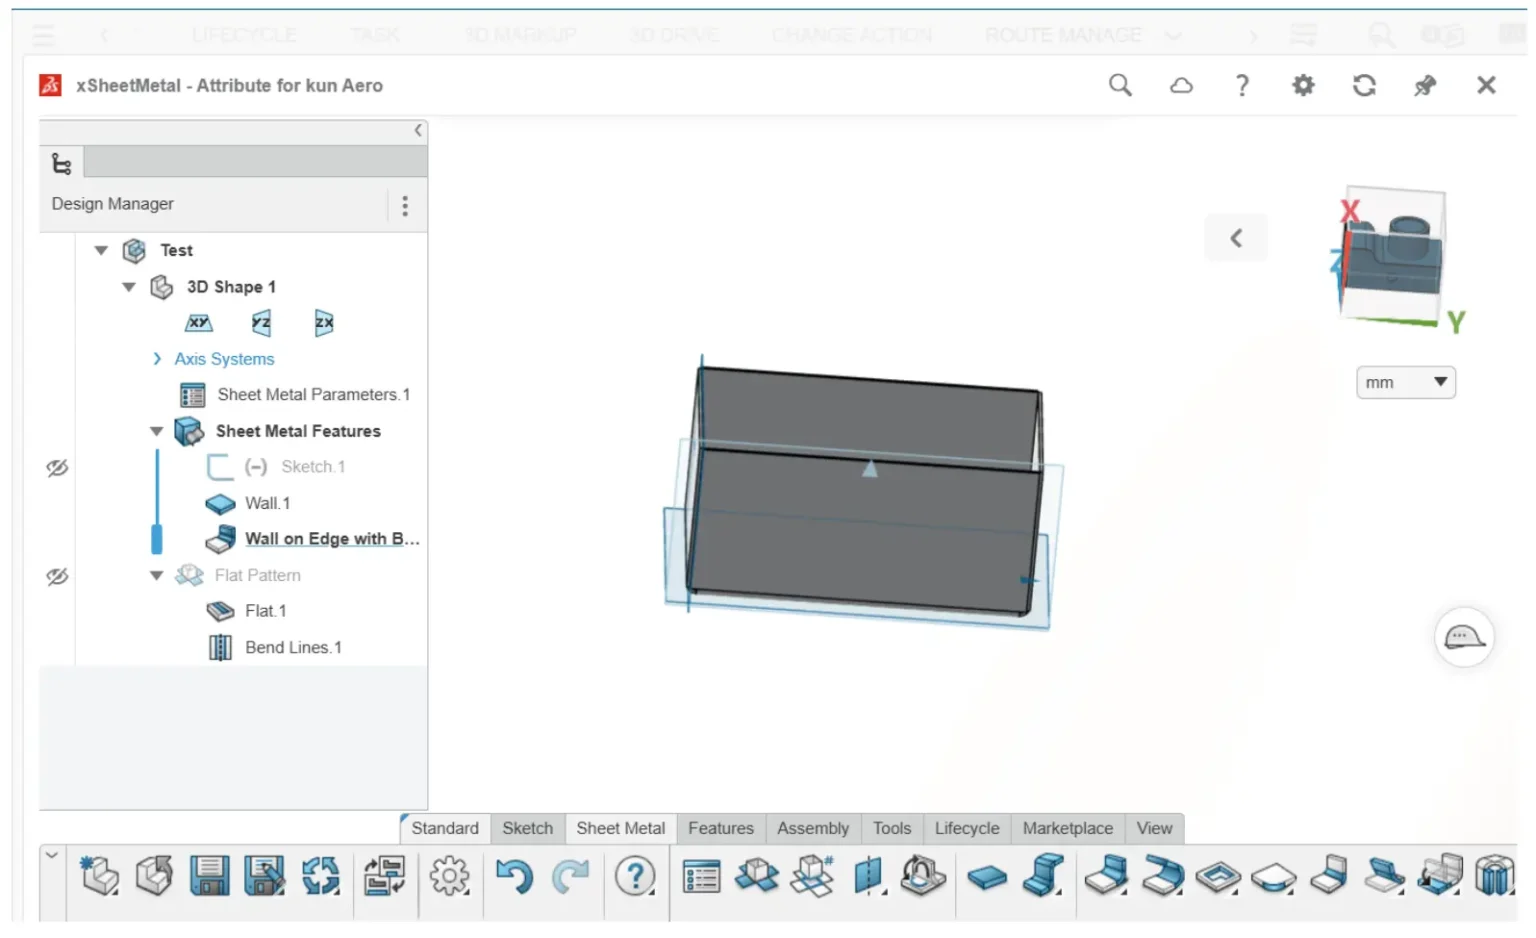Select the Corner Relief rounded plate icon
The width and height of the screenshot is (1536, 938).
tap(1274, 878)
